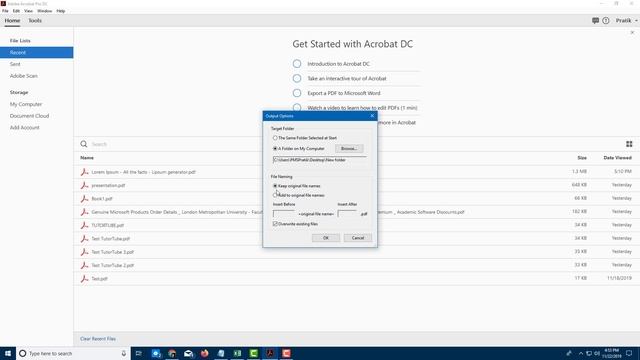
Task: Open the View menu
Action: [x=29, y=11]
